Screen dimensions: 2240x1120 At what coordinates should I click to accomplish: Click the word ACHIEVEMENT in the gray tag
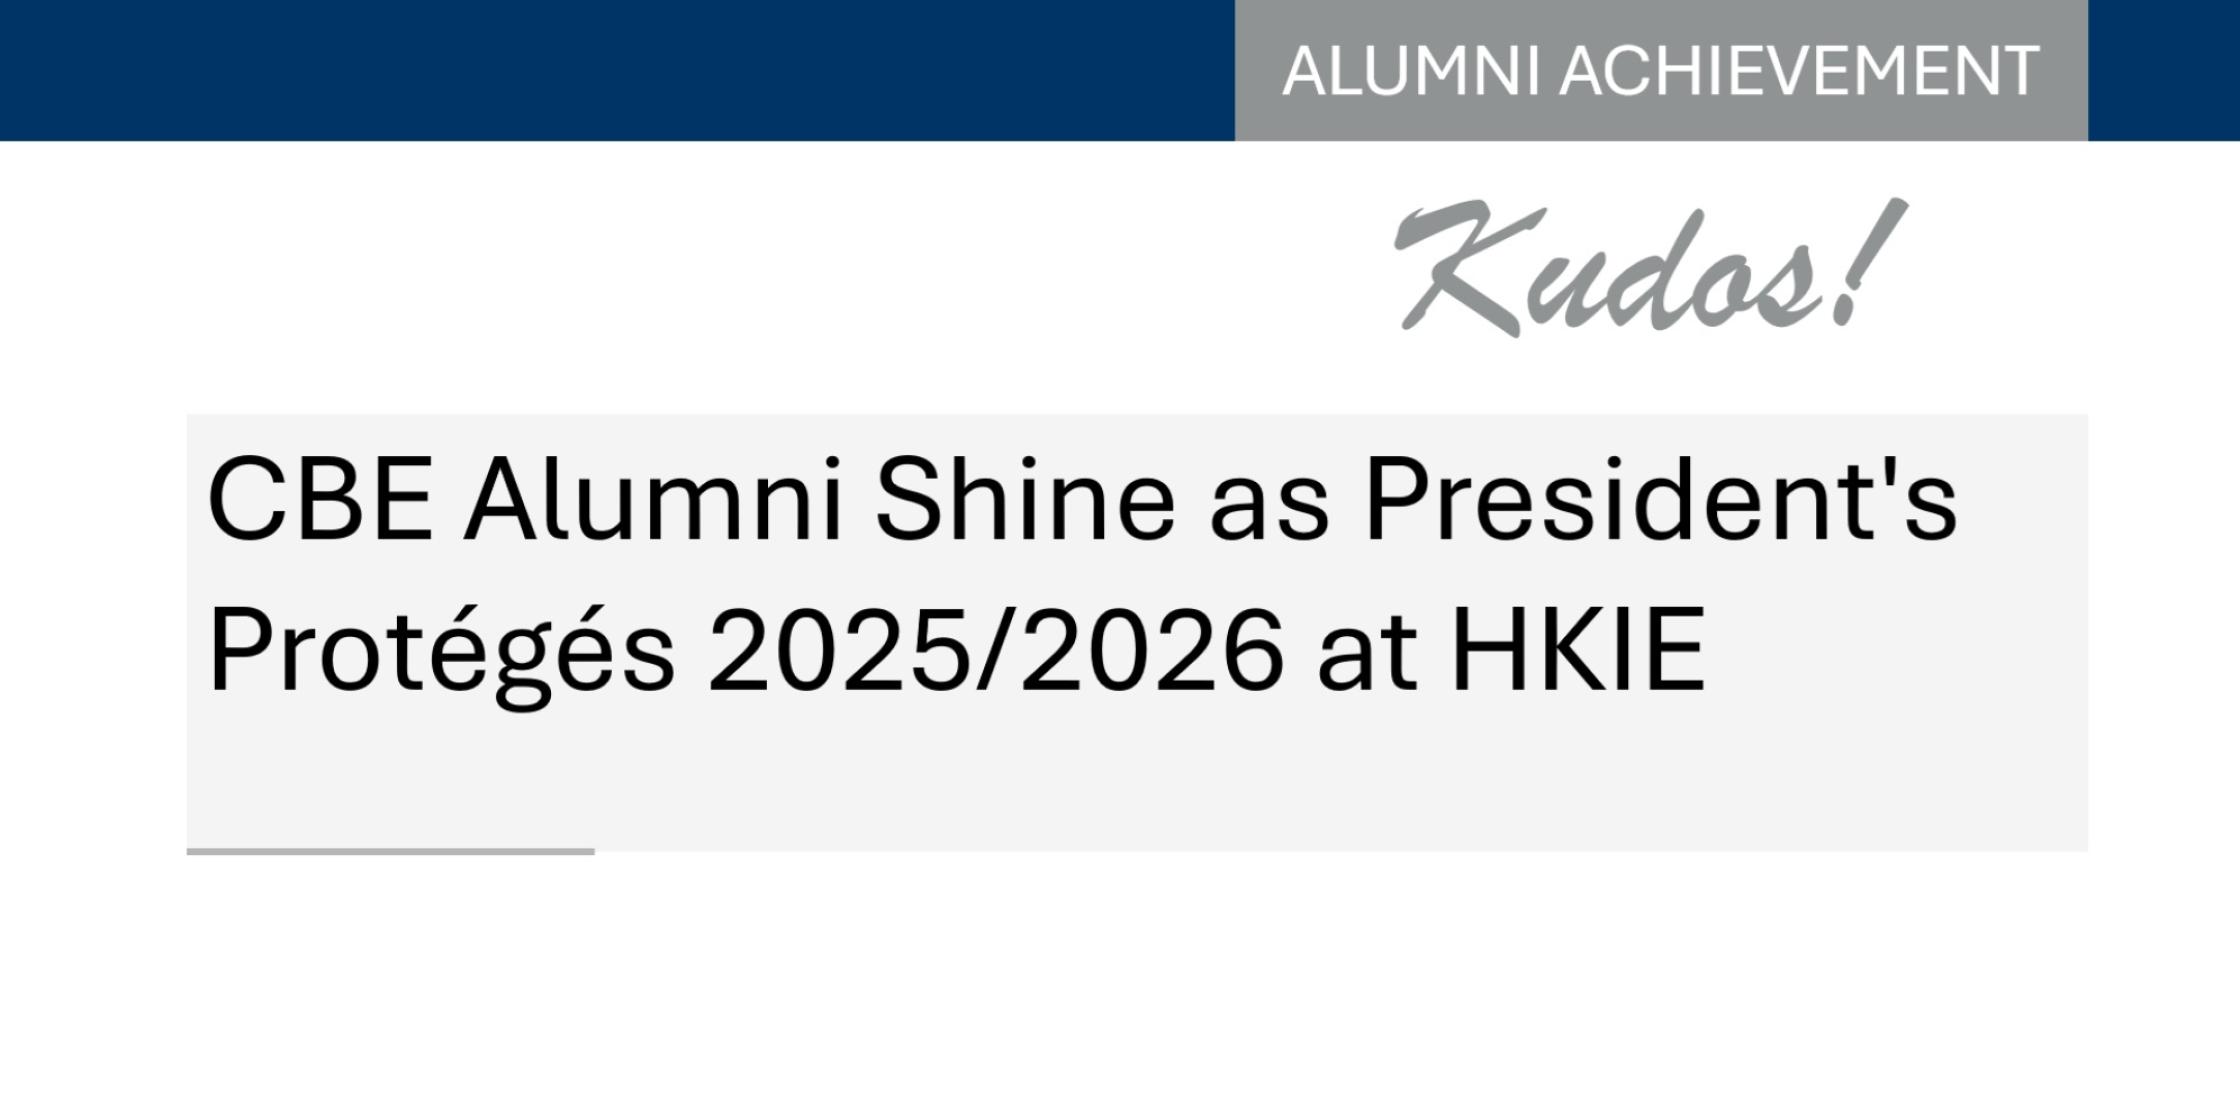click(1800, 70)
